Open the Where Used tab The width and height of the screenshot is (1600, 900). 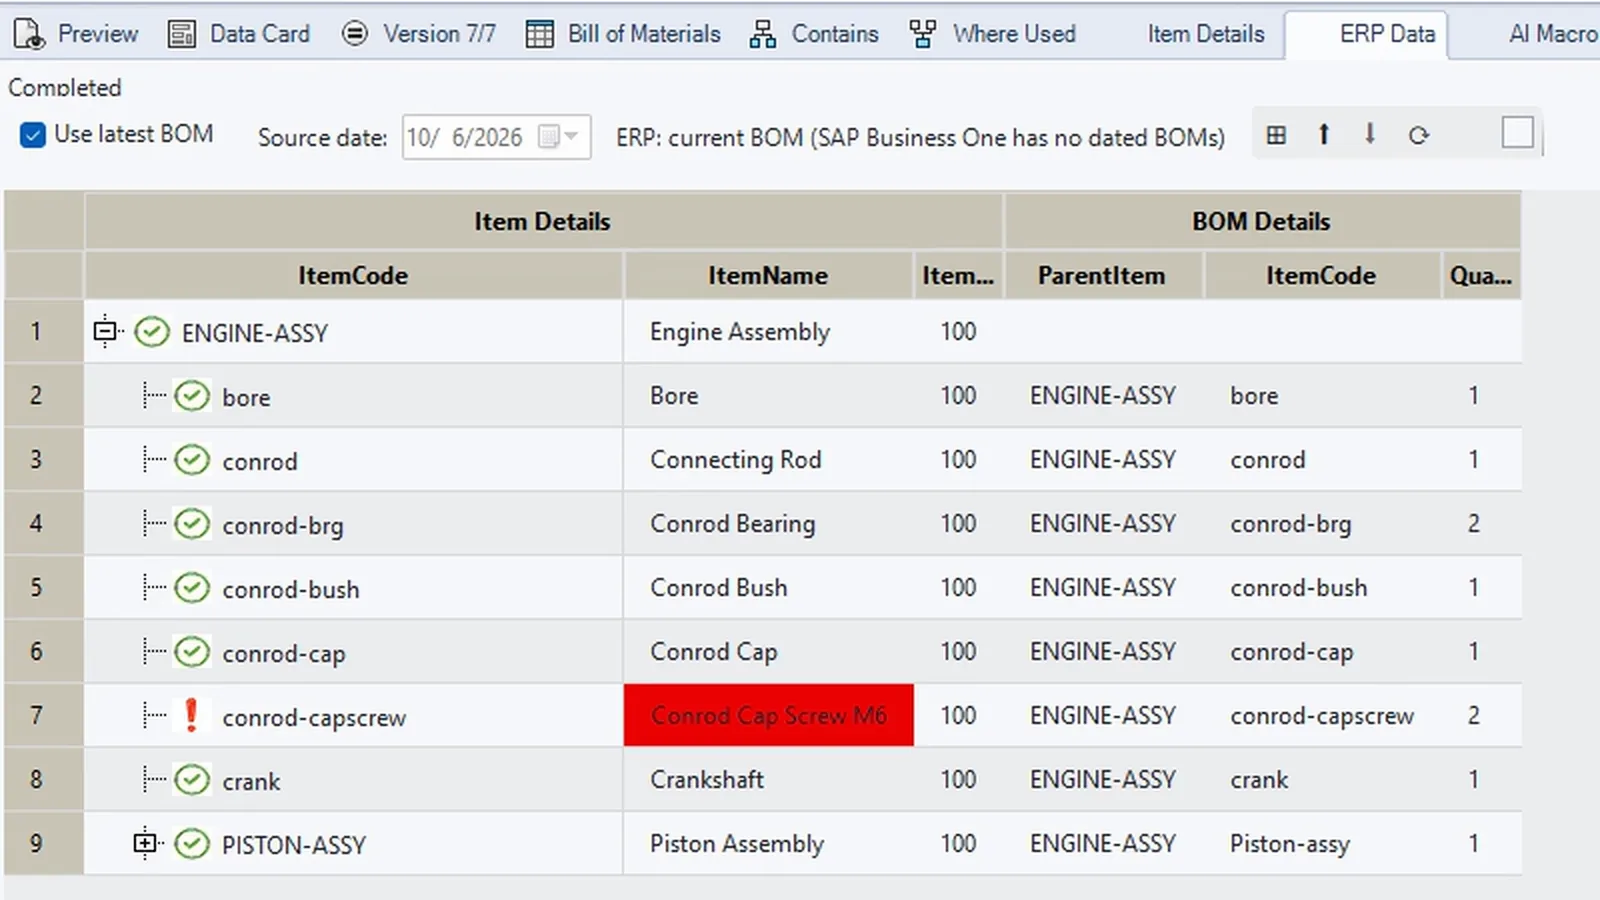[993, 34]
